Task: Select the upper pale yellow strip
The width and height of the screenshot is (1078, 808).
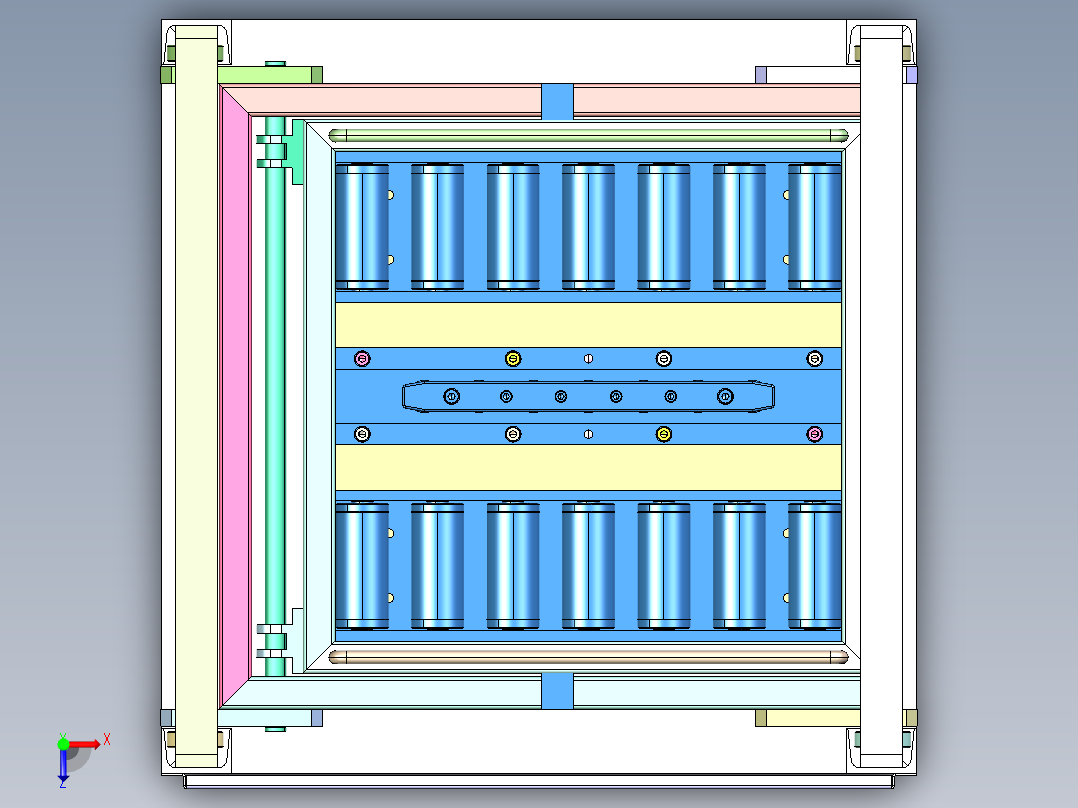Action: point(588,325)
